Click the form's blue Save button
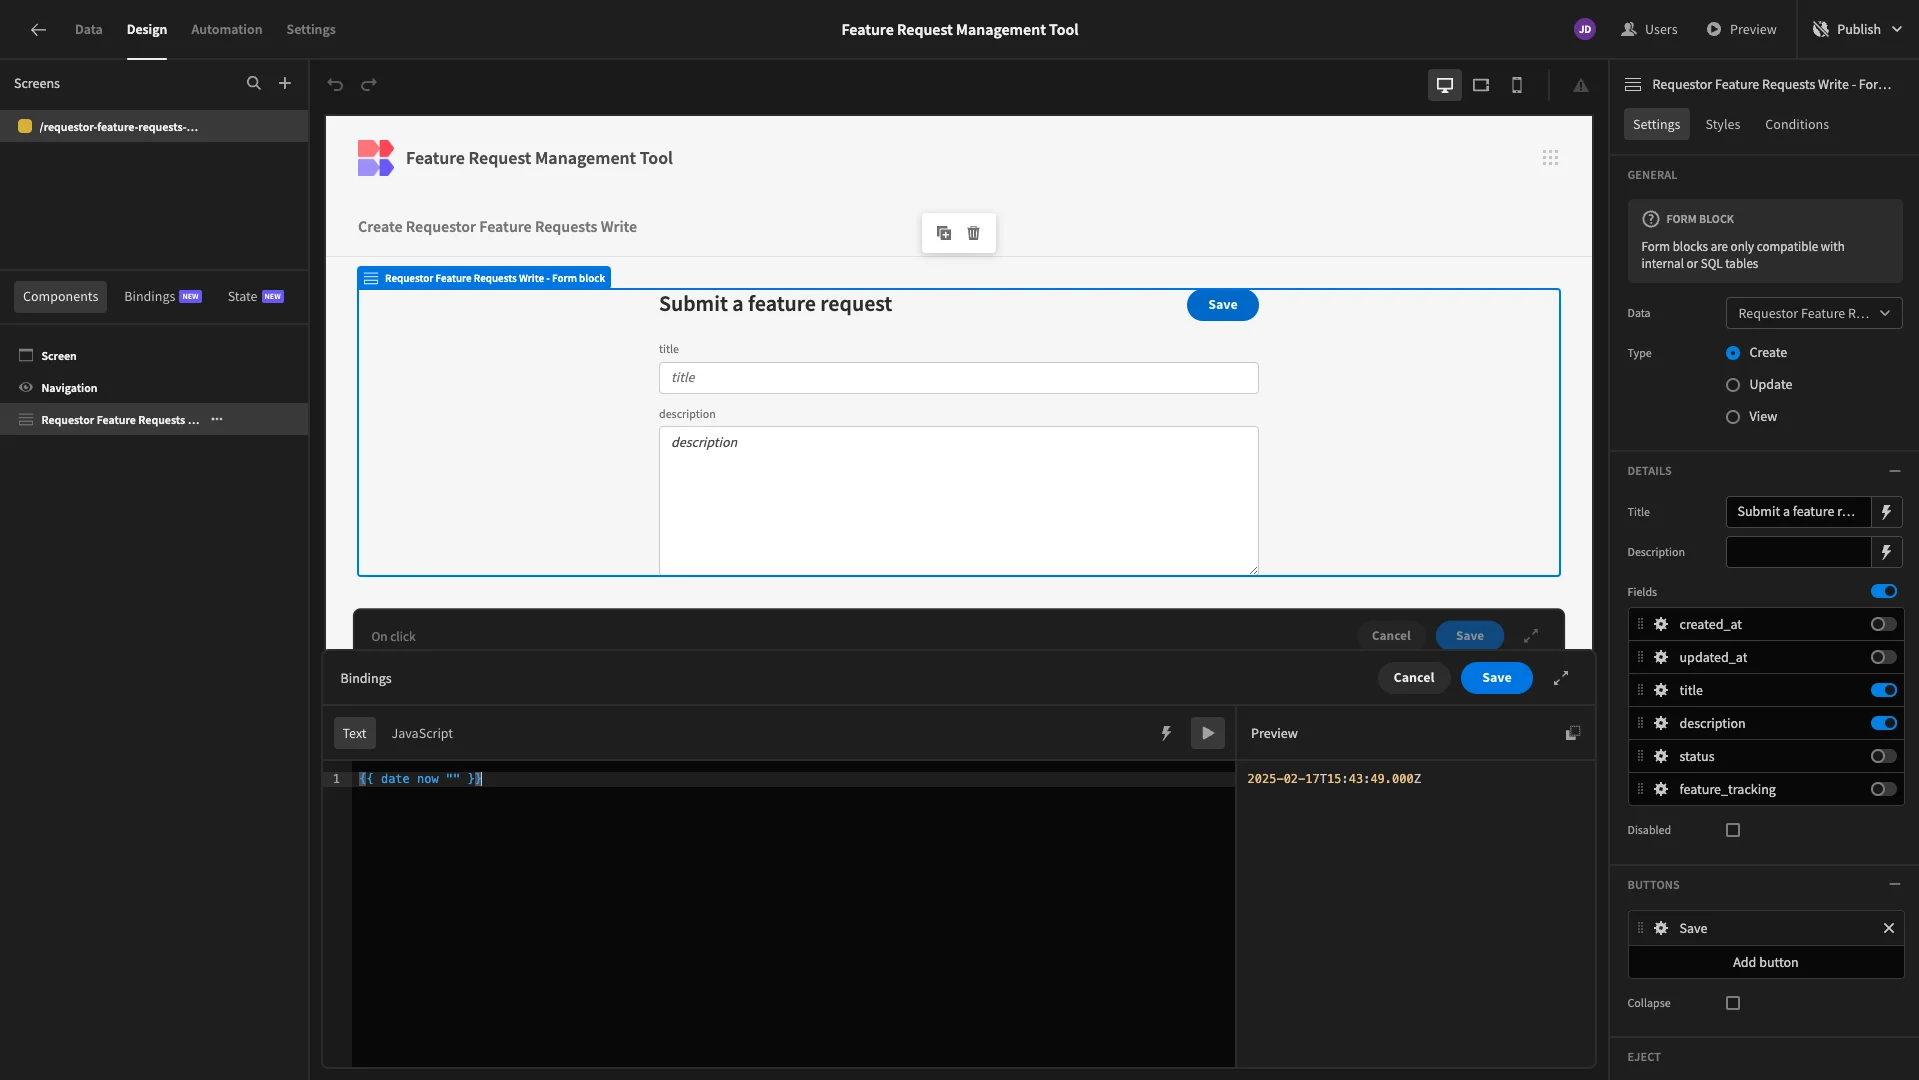The image size is (1919, 1080). [1222, 305]
